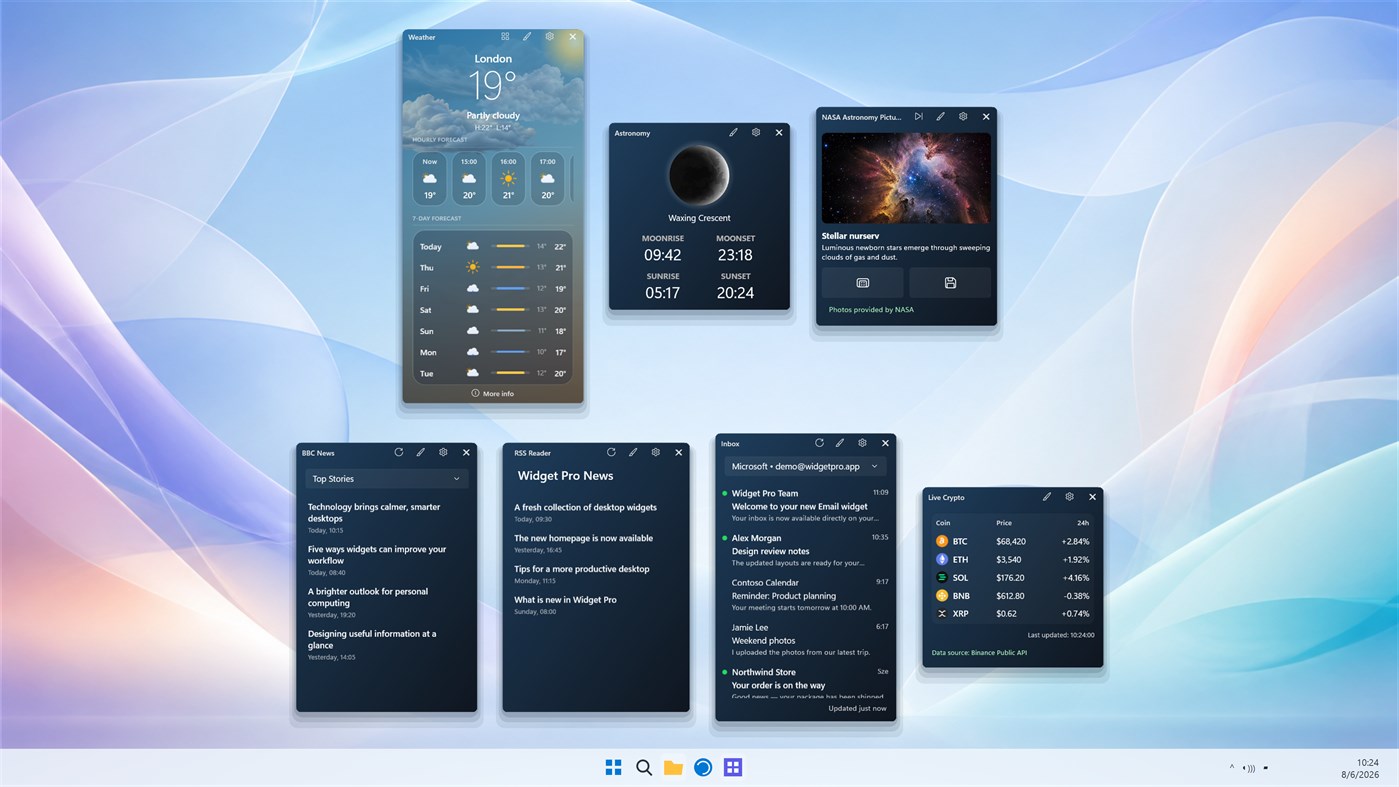
Task: Edit the Live Crypto widget
Action: point(1047,497)
